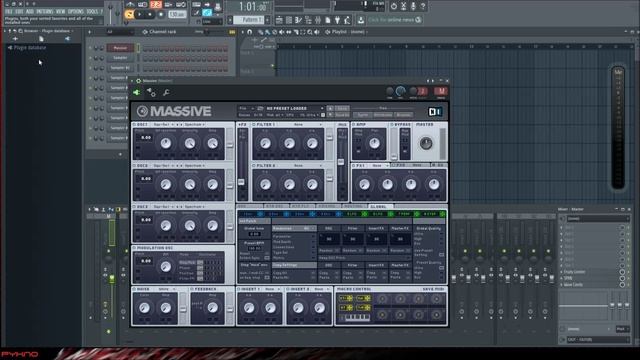This screenshot has height=360, width=640.
Task: Click the song time display 1:01:00
Action: (252, 7)
